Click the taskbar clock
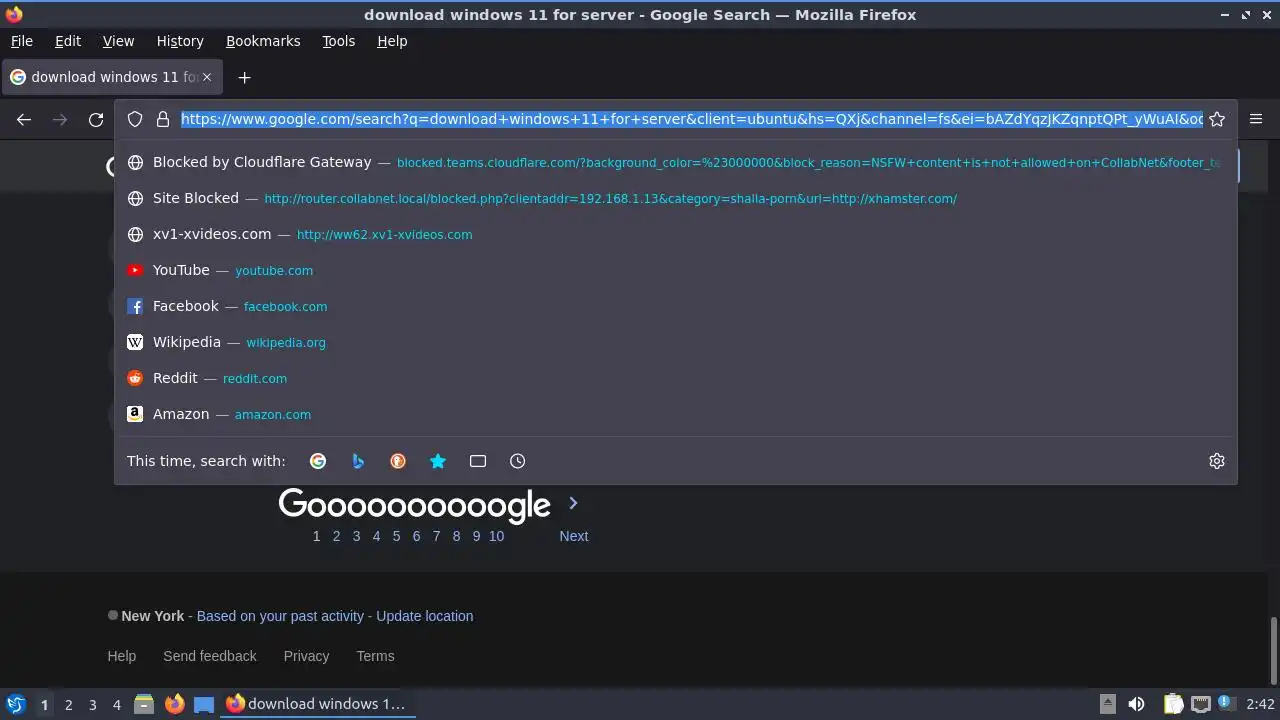 point(1261,704)
